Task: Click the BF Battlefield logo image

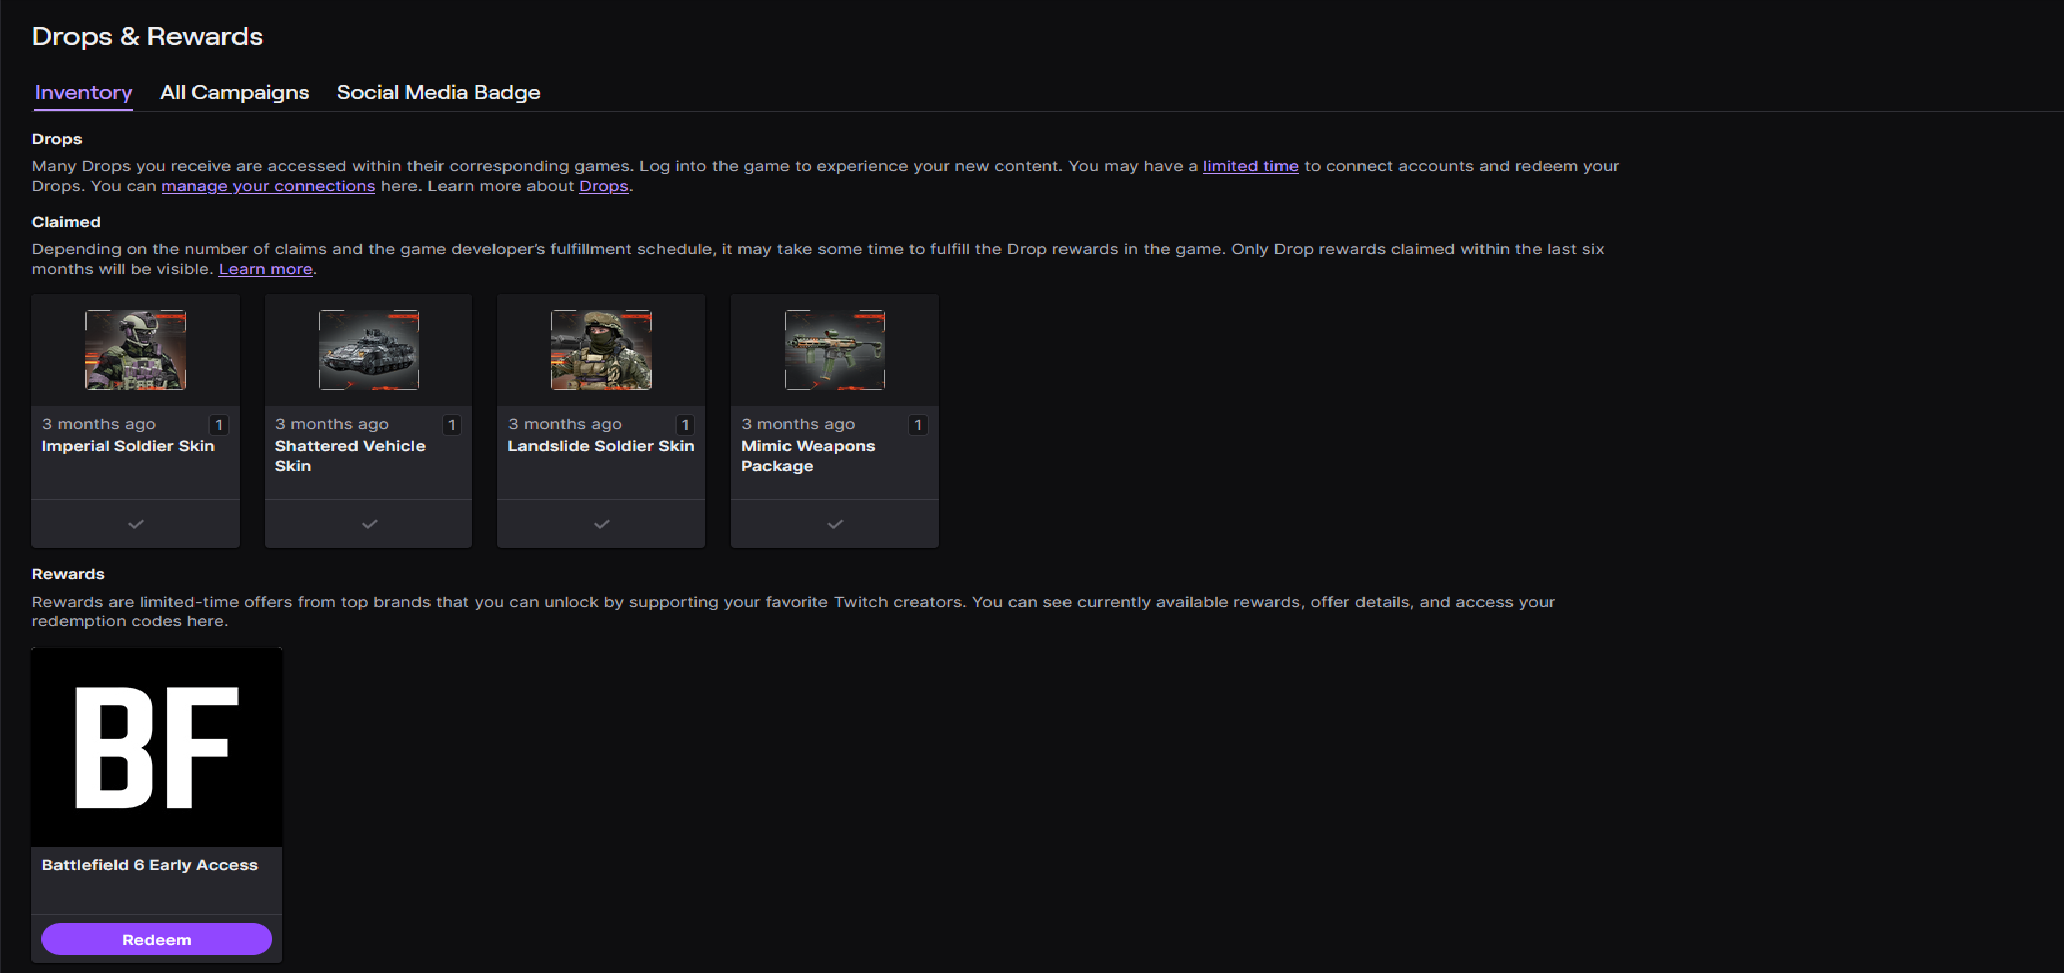Action: click(157, 747)
